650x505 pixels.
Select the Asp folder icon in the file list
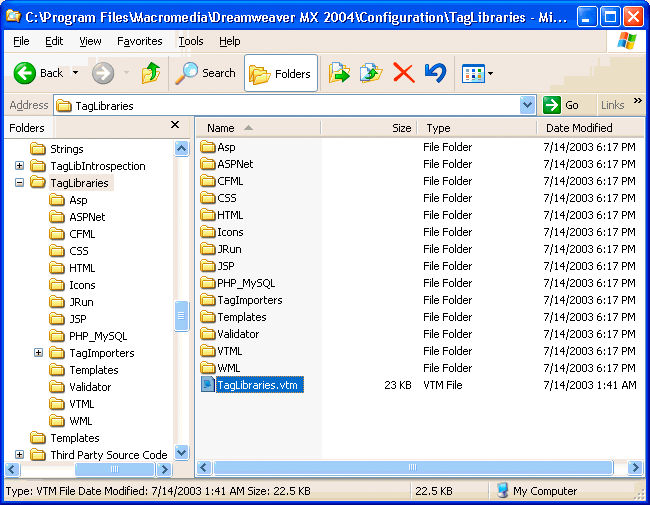pyautogui.click(x=208, y=147)
